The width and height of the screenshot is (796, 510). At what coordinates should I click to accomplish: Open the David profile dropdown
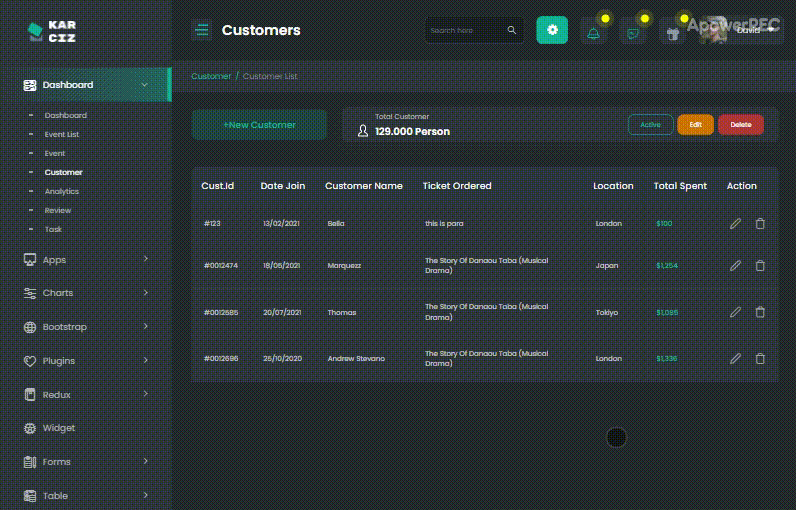(x=750, y=30)
